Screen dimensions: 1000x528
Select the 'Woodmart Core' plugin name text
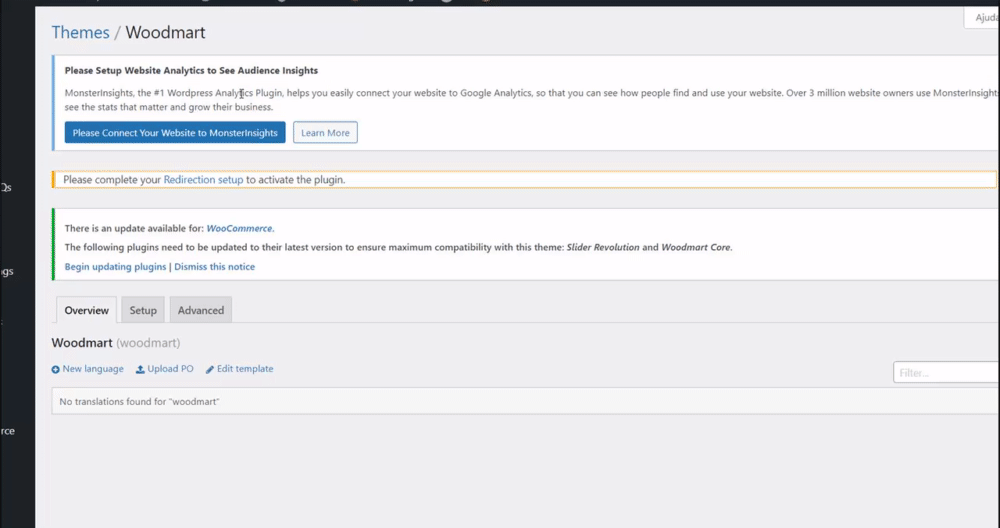click(696, 247)
